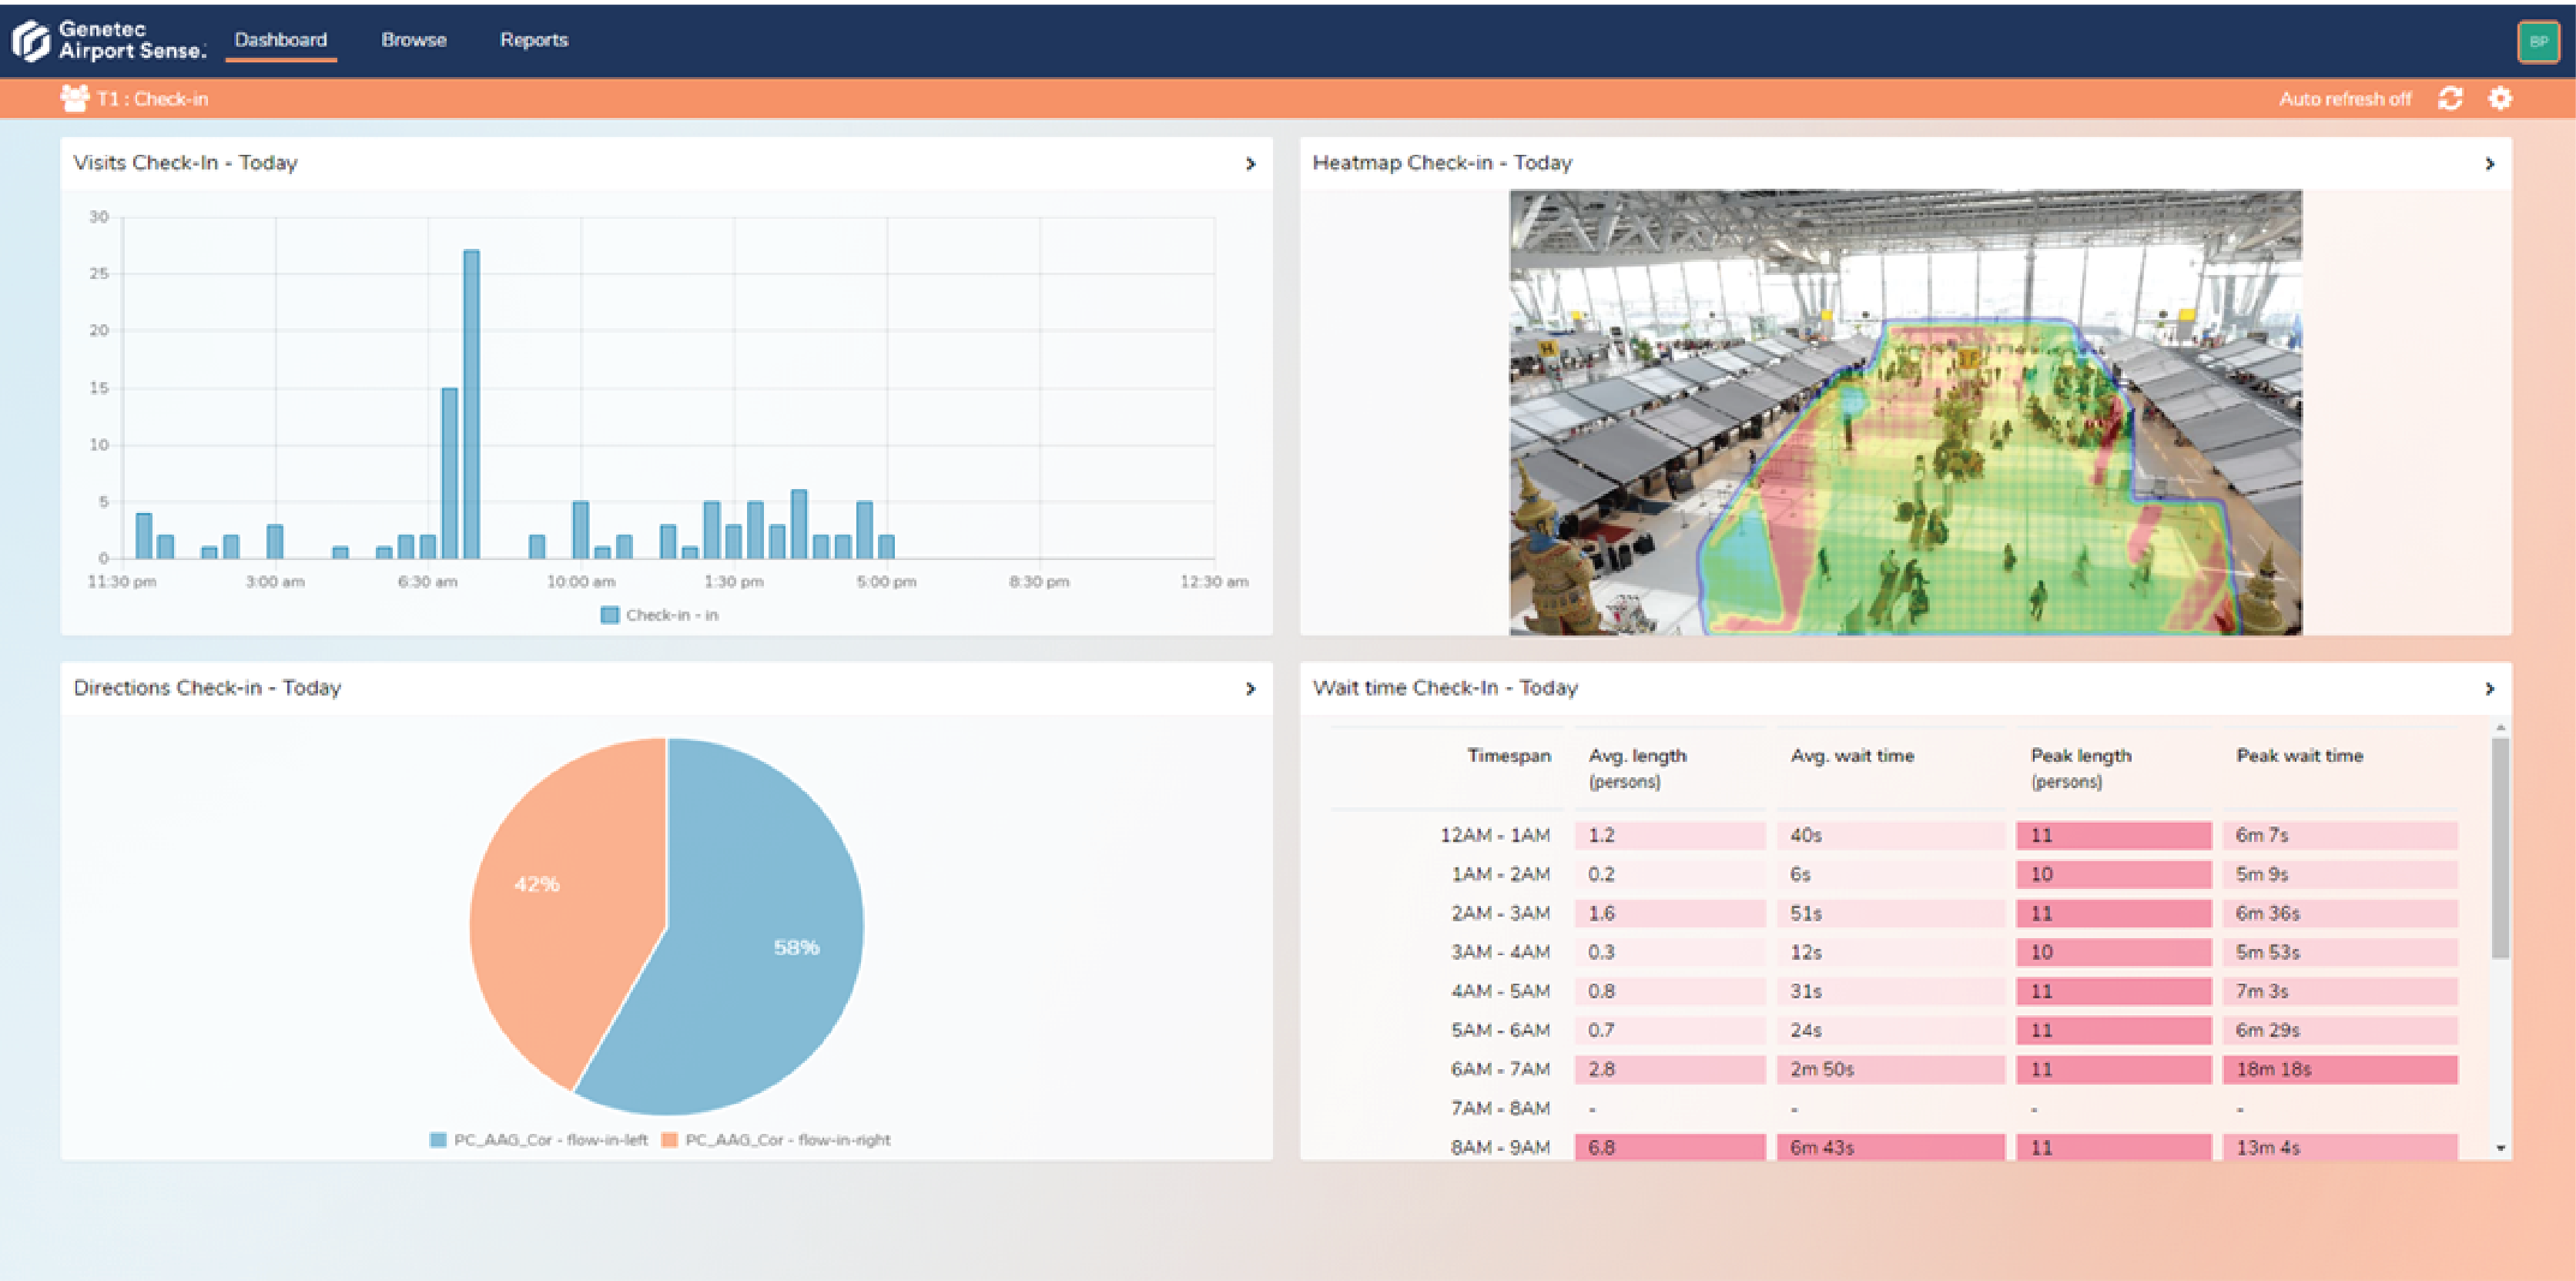
Task: Expand the Directions Check-in panel chevron
Action: 1250,689
